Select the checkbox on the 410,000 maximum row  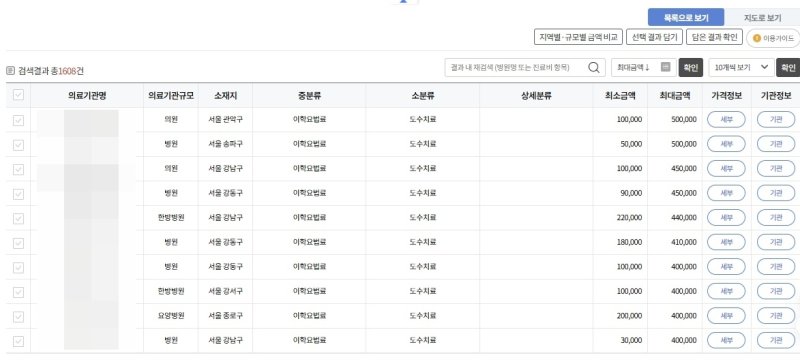(18, 243)
